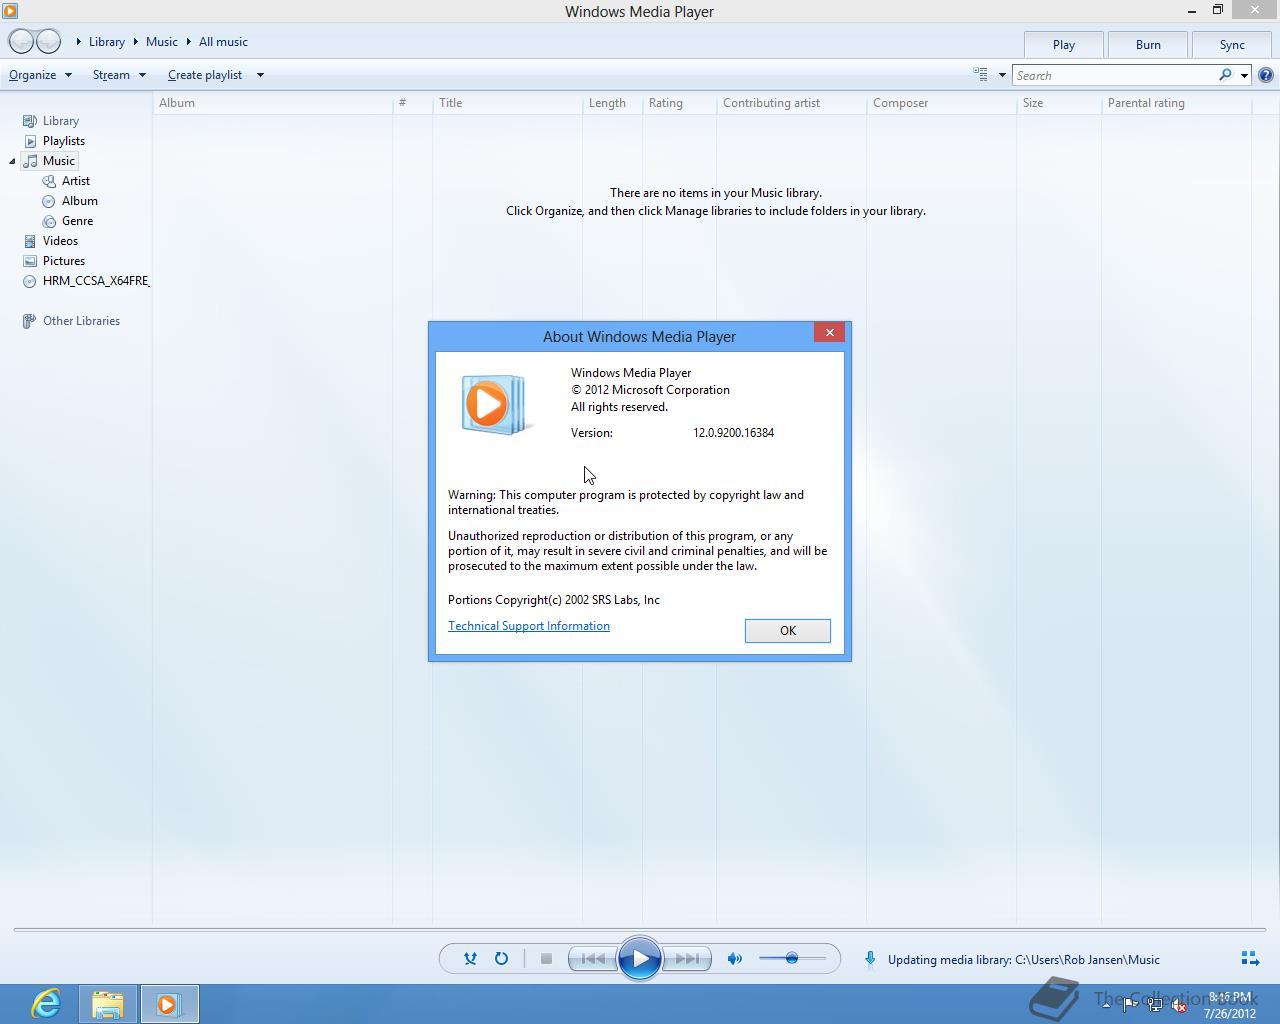
Task: Collapse the Music tree node triangle
Action: pyautogui.click(x=12, y=161)
